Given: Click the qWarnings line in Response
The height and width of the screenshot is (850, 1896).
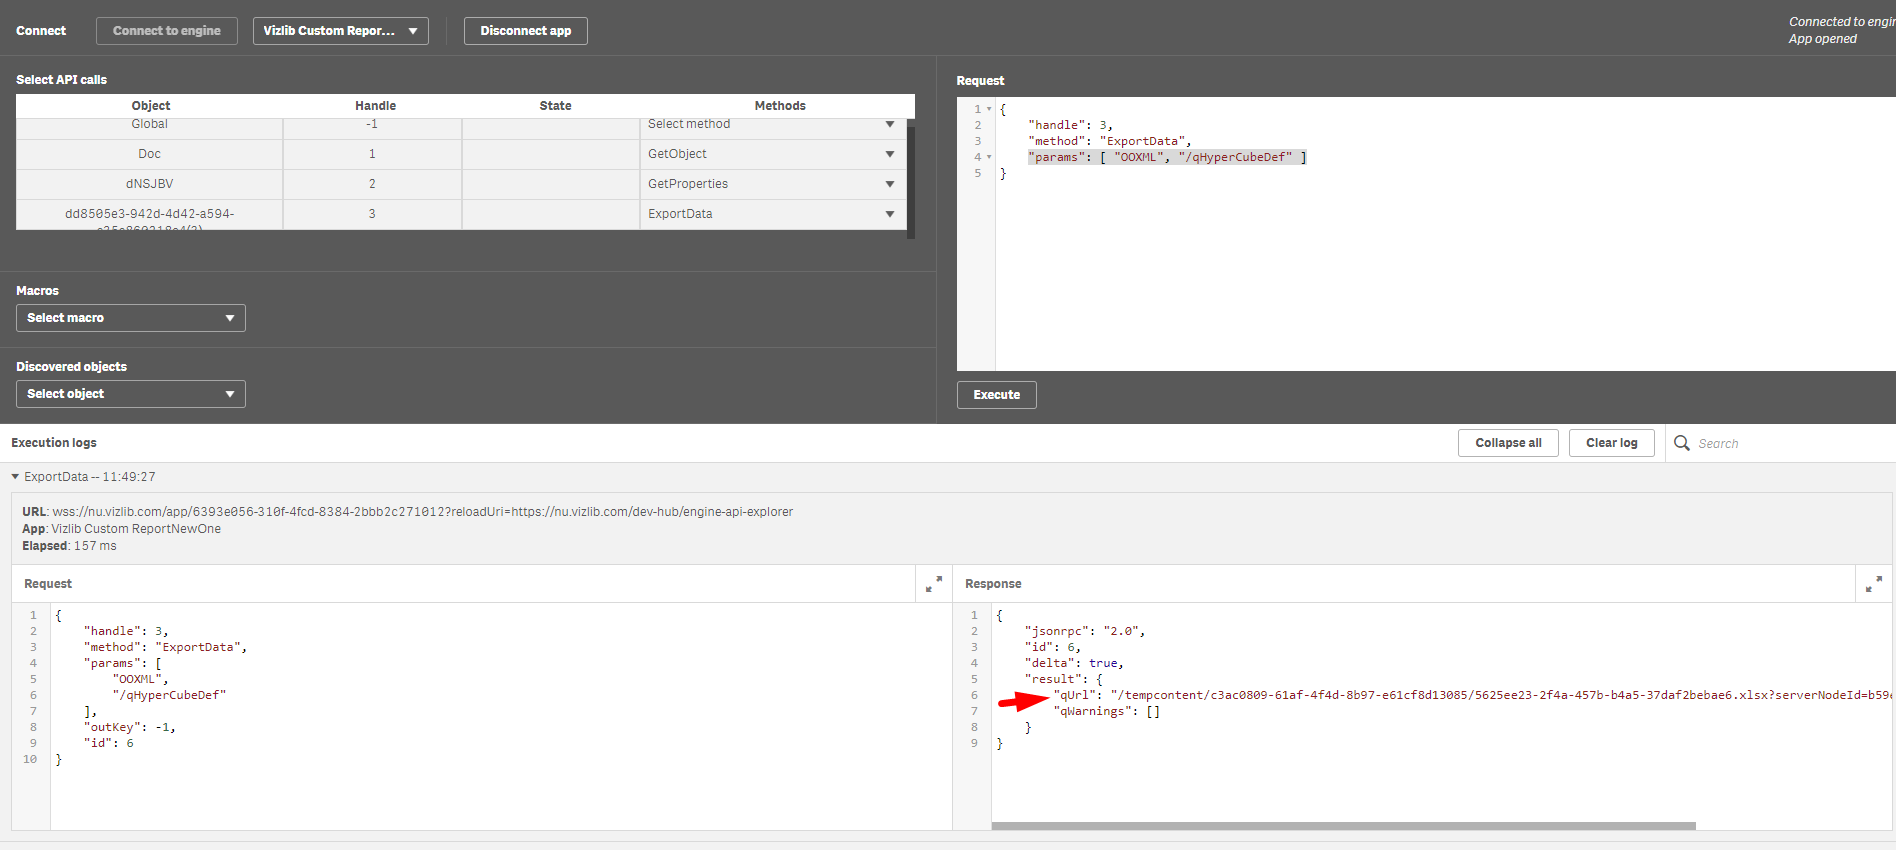Looking at the screenshot, I should 1106,711.
